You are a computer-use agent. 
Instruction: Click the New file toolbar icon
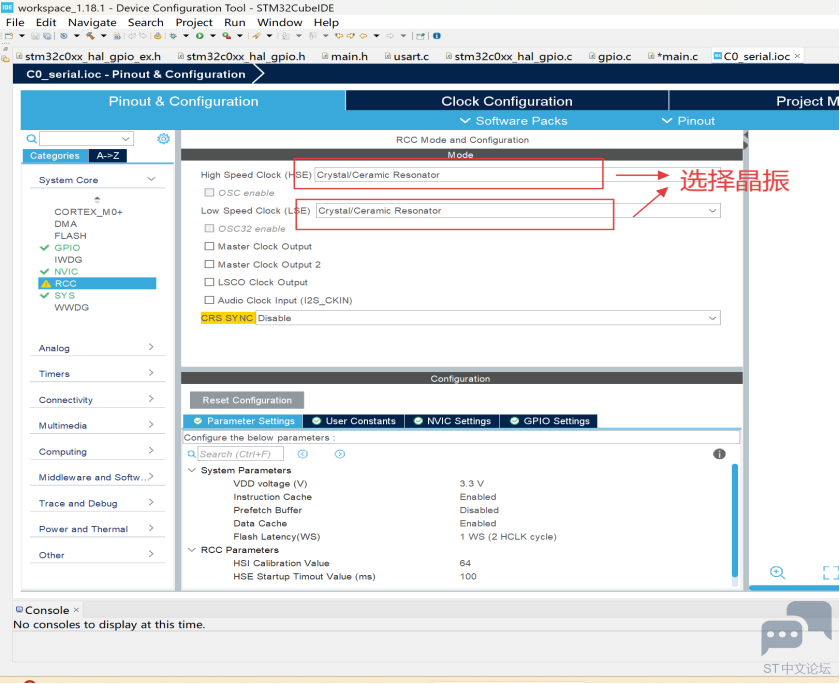pos(9,36)
